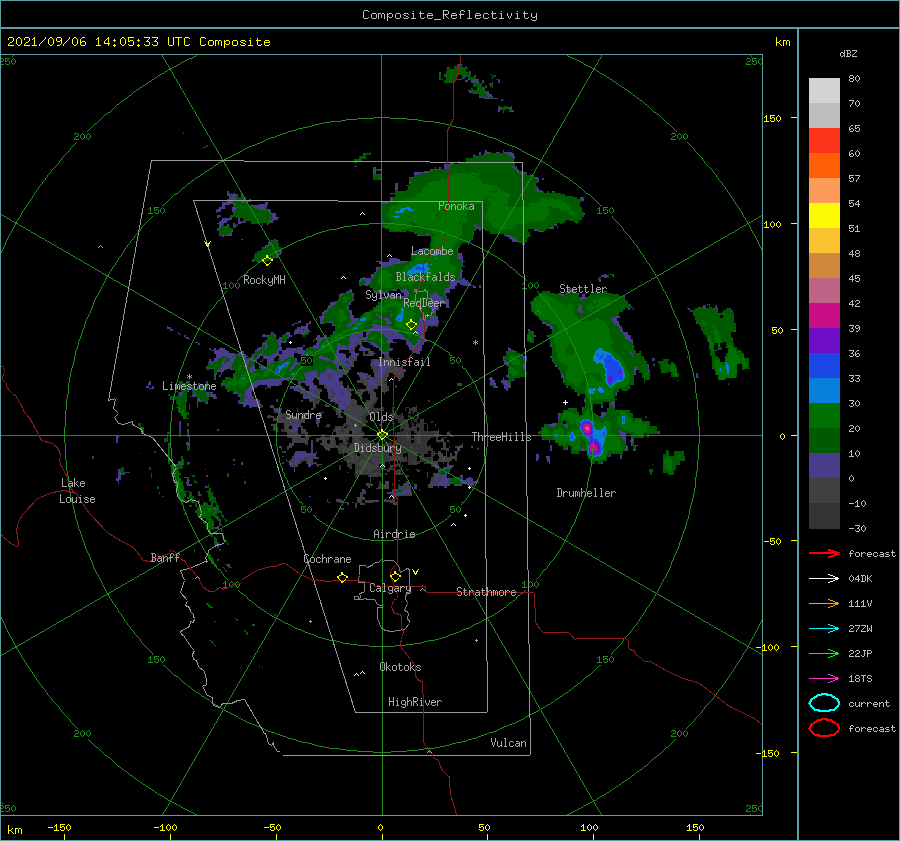
Task: Click the dBZ legend heading
Action: (848, 53)
